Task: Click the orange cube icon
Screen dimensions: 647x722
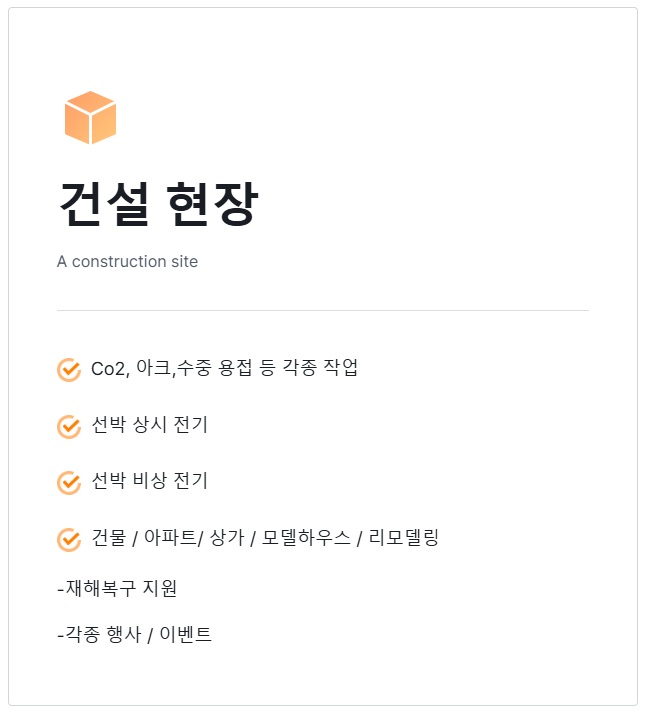Action: (90, 118)
